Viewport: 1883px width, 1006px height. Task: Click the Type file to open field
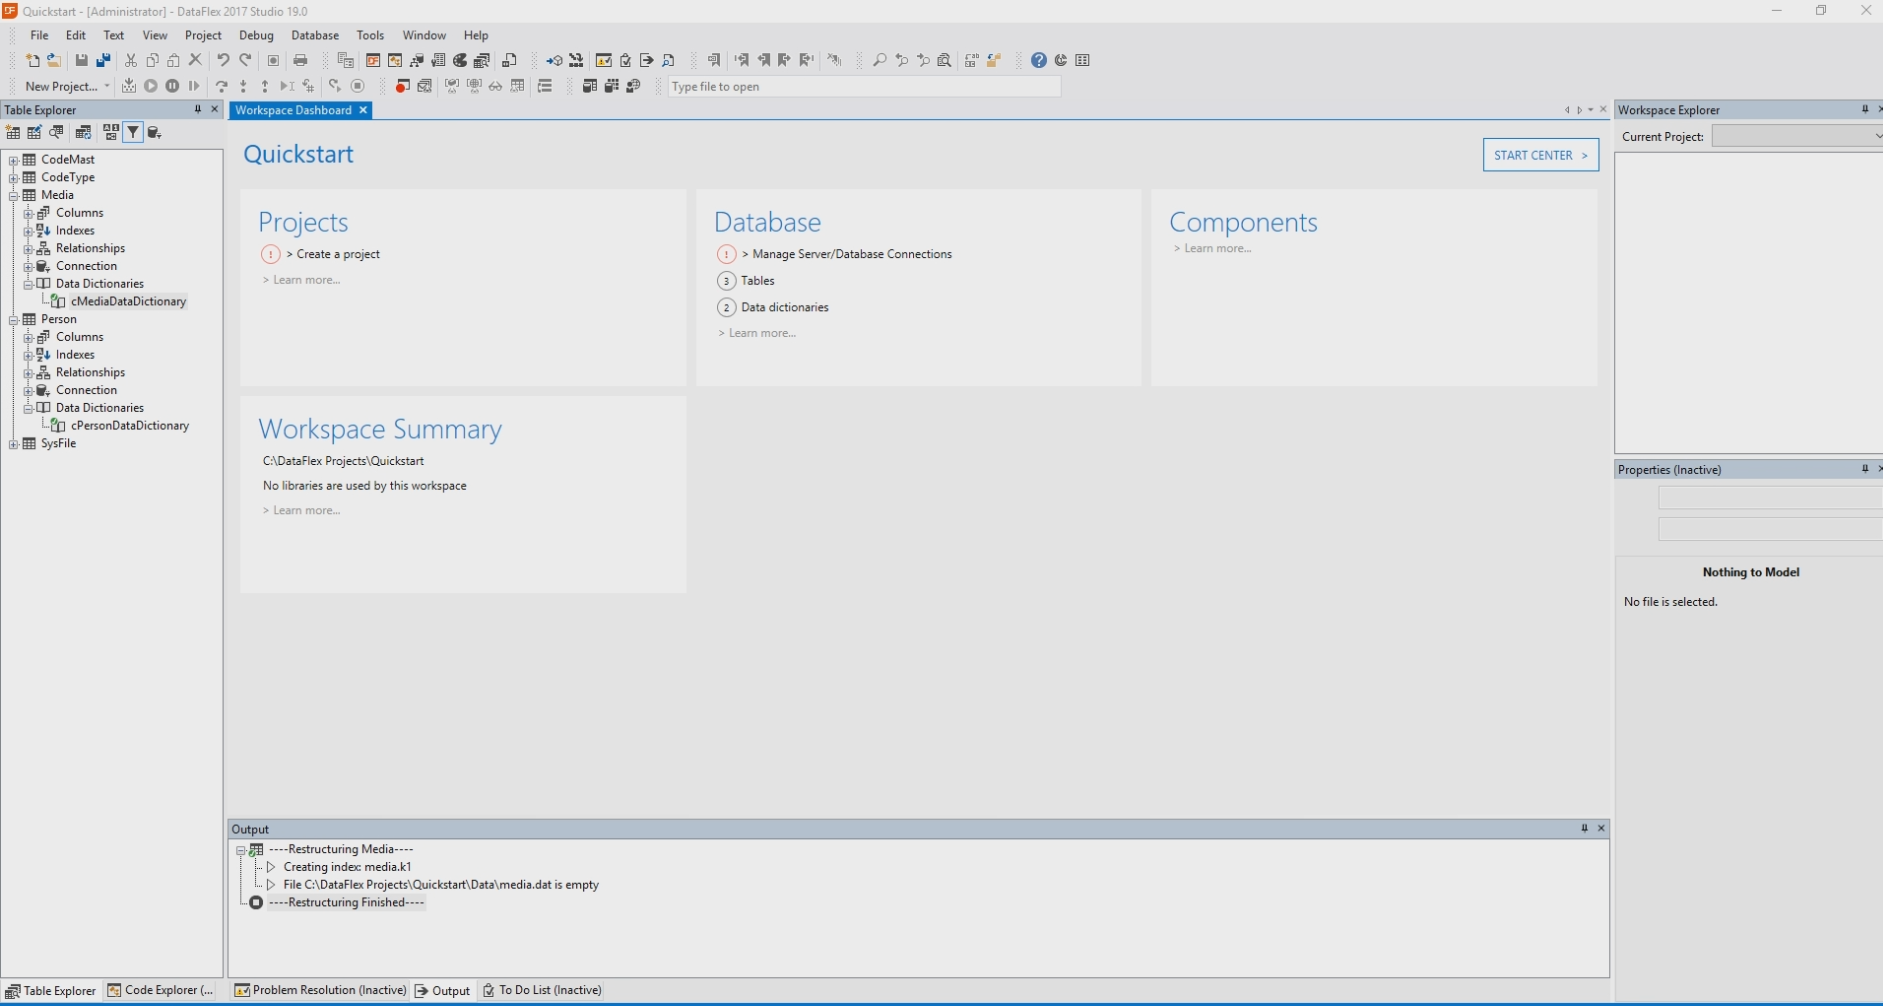tap(863, 87)
